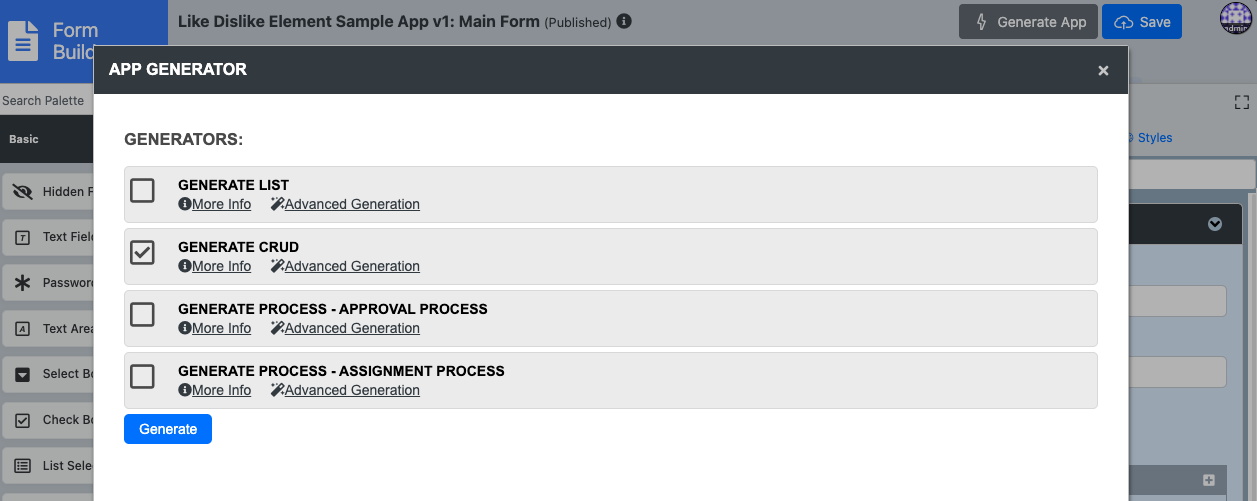Click the Hidden Field eye-slash icon

(22, 192)
